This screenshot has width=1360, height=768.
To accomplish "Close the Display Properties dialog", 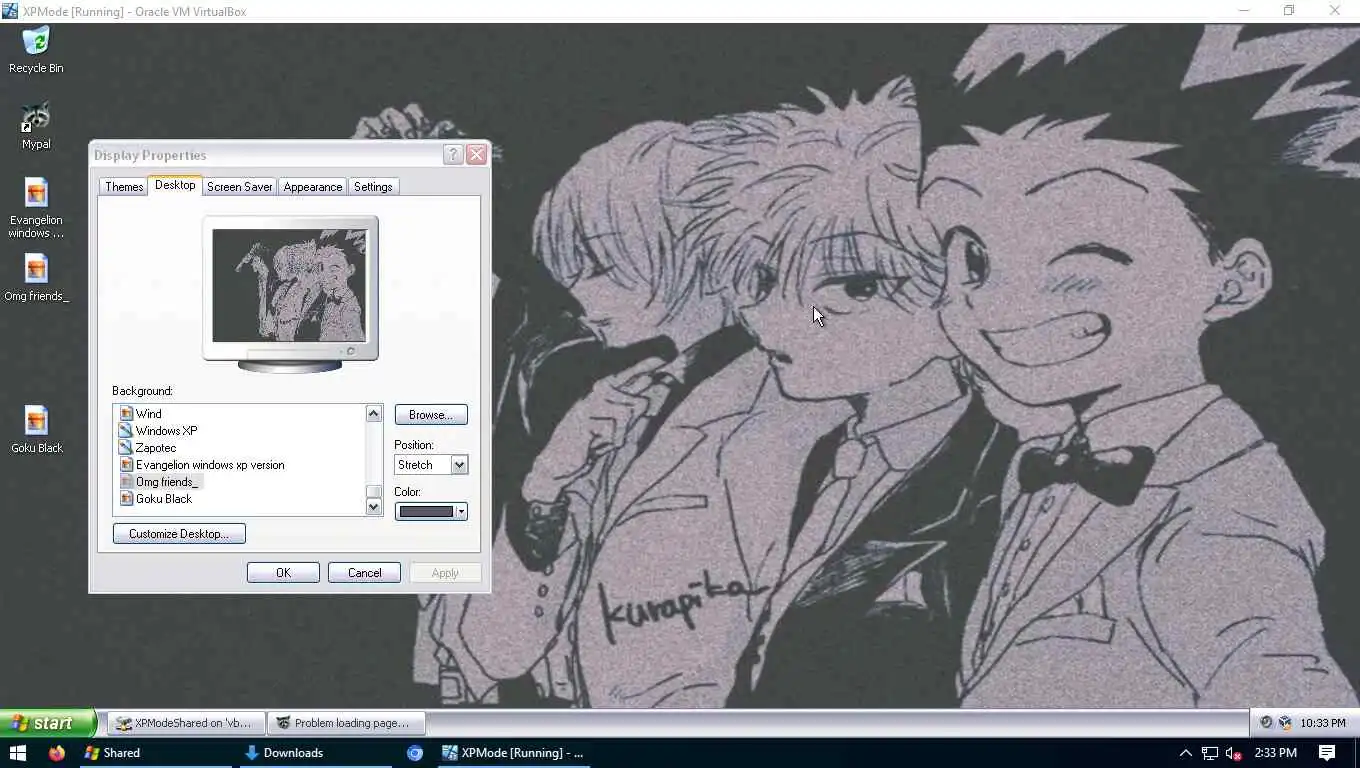I will (x=476, y=154).
